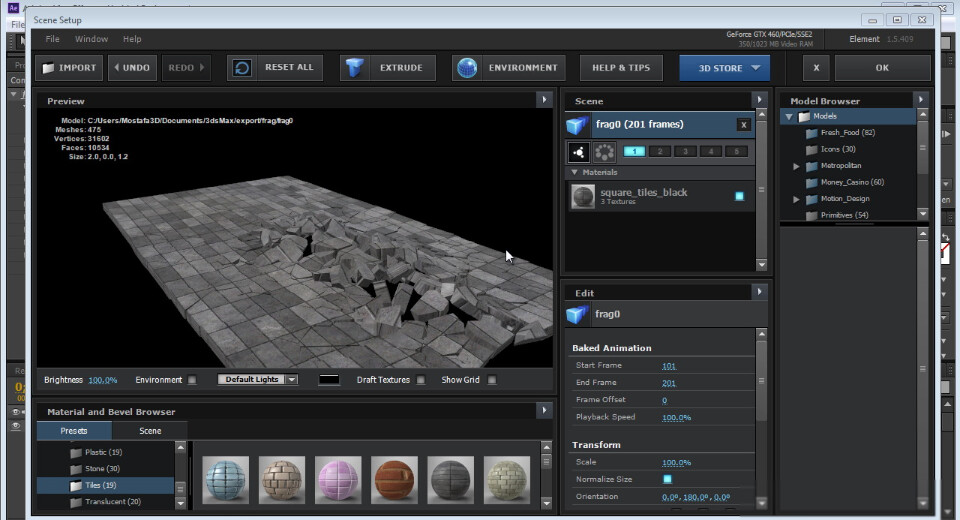960x520 pixels.
Task: Select blue tile material sphere
Action: click(225, 480)
